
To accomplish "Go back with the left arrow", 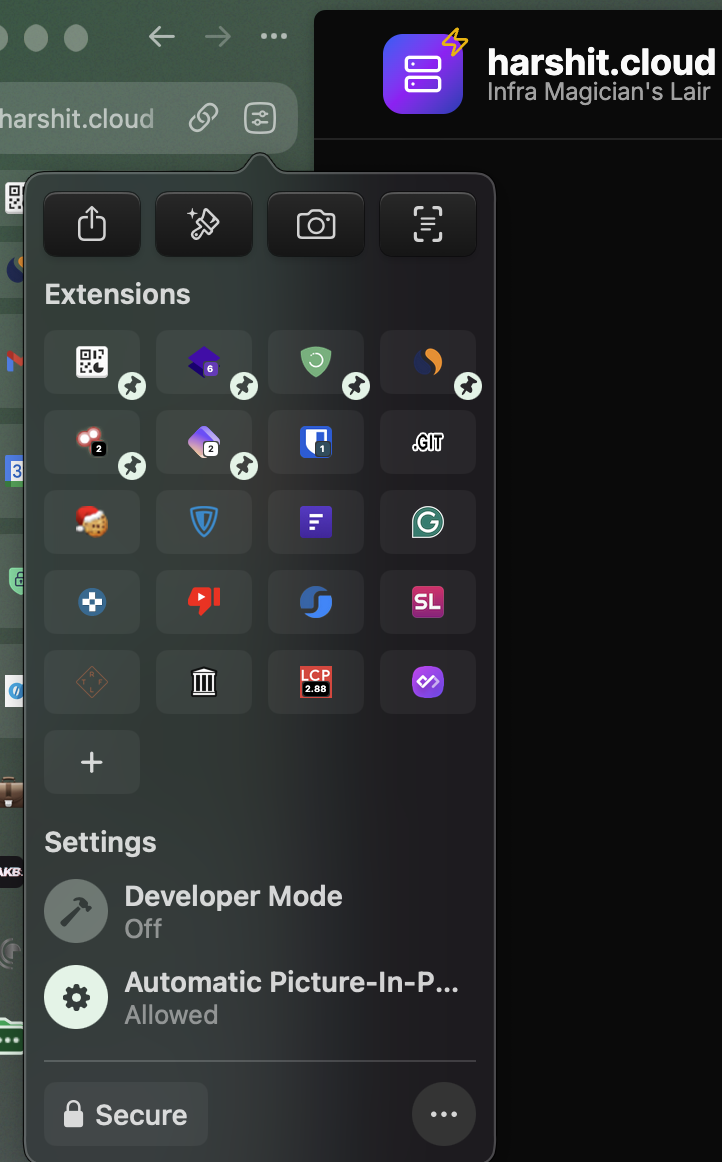I will (162, 36).
